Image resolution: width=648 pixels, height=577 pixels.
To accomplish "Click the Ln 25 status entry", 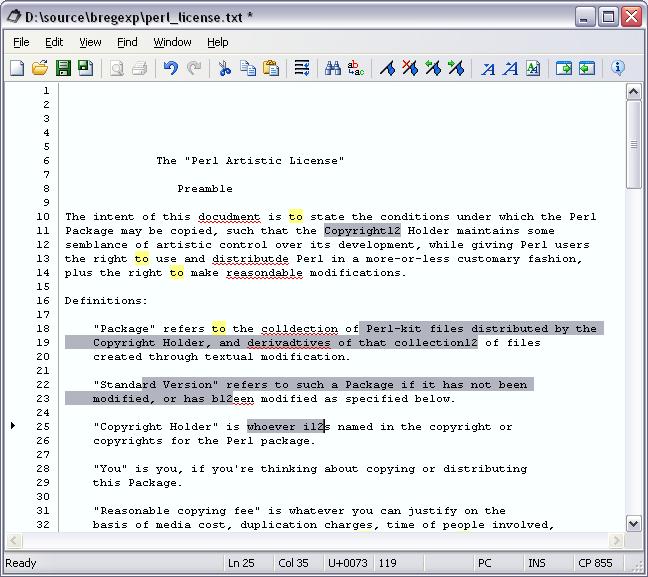I will 241,563.
